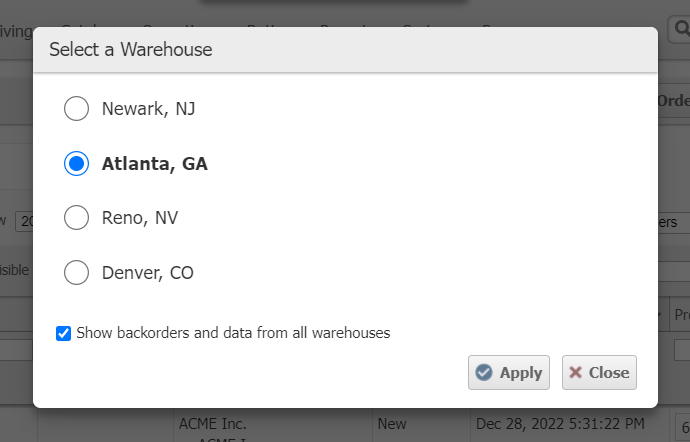Click the Apply button
The width and height of the screenshot is (690, 442).
point(509,373)
